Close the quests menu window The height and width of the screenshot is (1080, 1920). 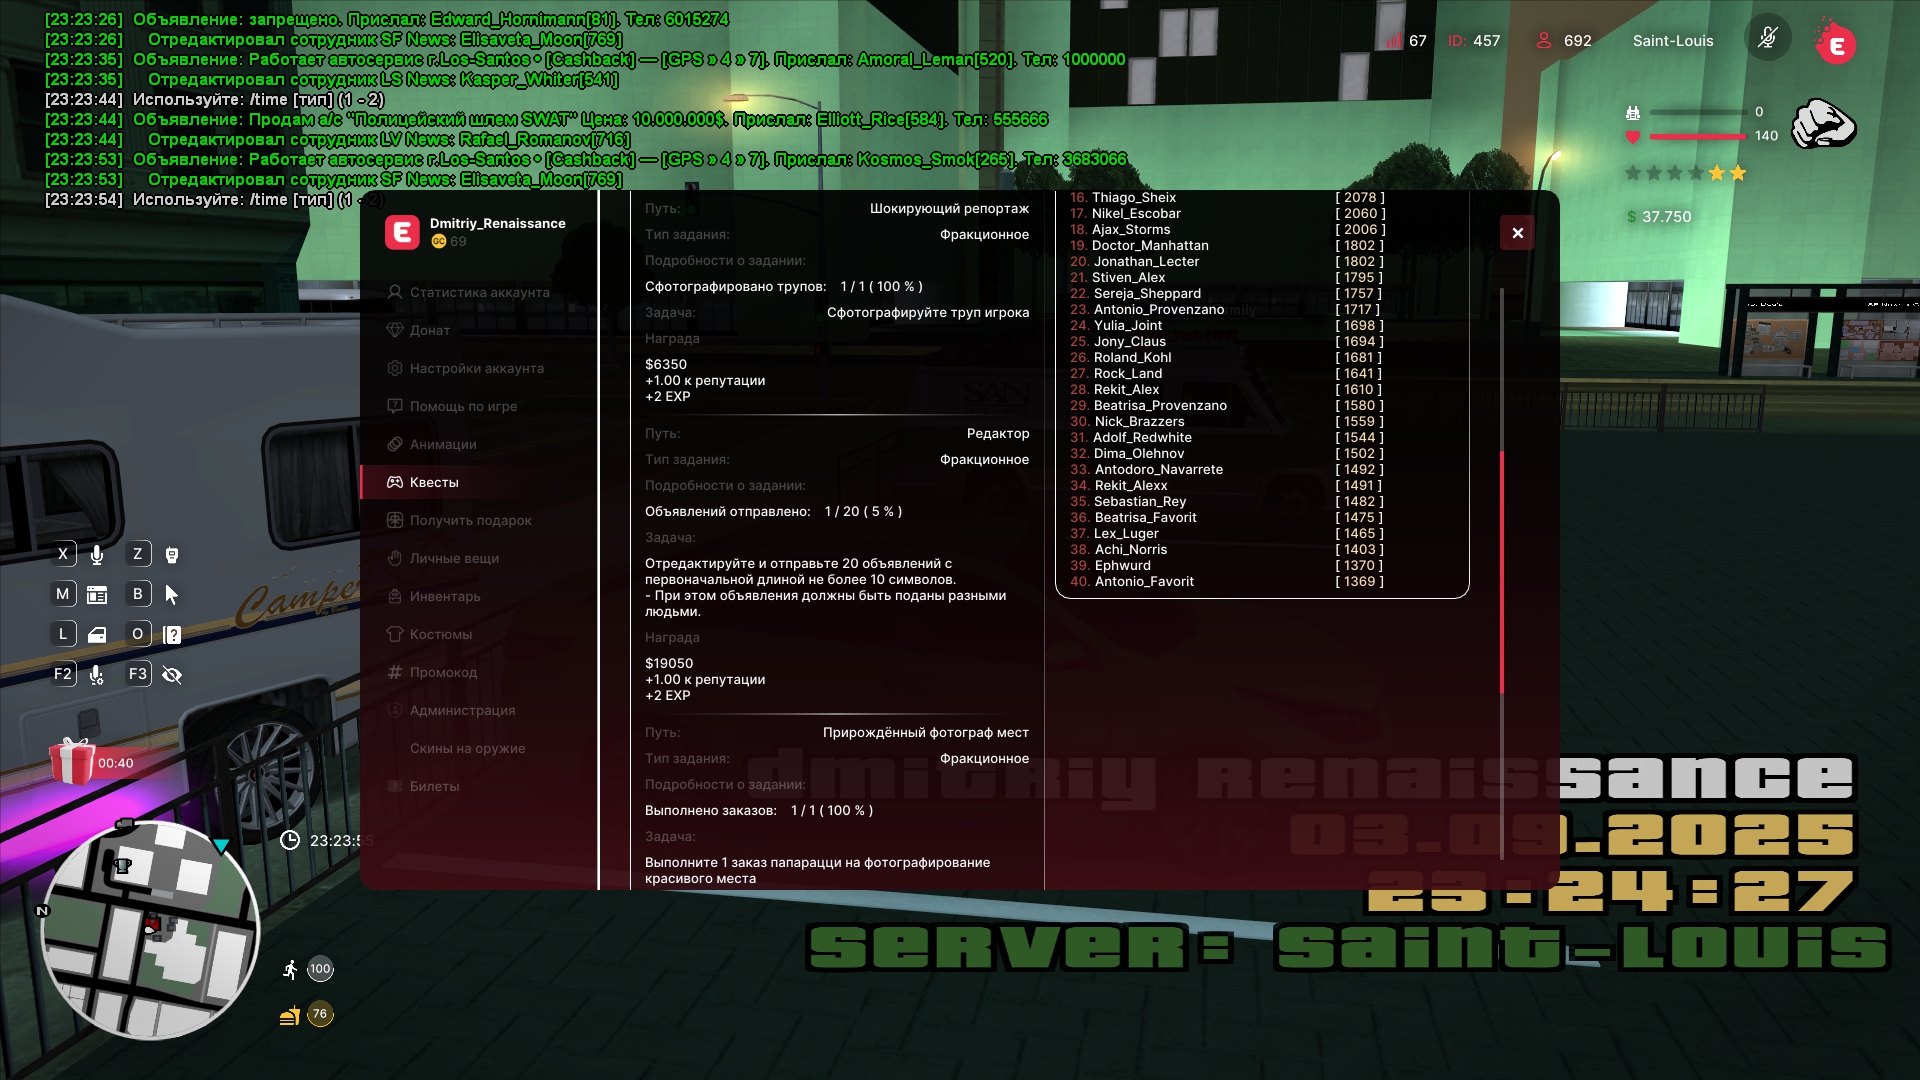(1517, 233)
